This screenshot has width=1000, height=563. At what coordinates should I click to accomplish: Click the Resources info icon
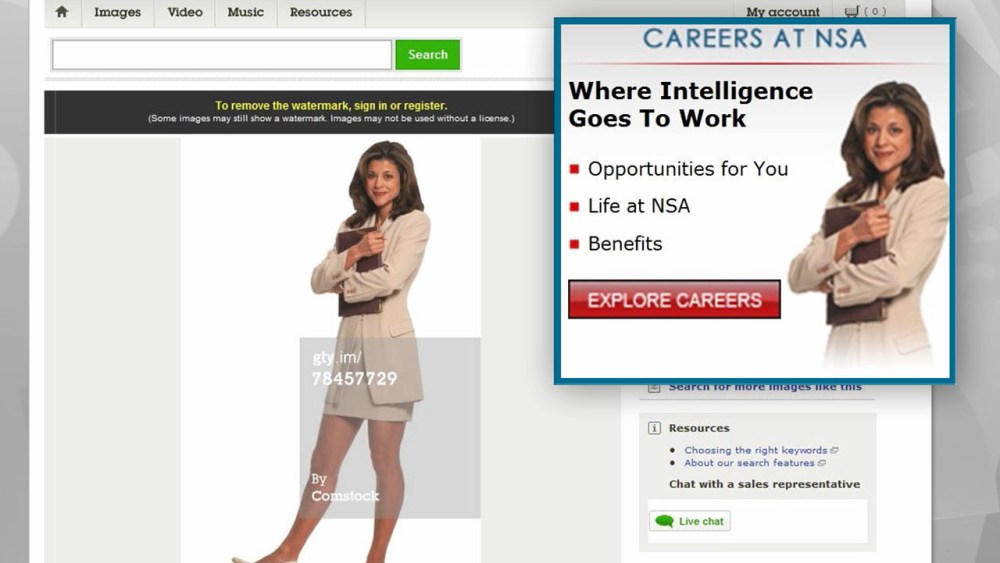[654, 428]
